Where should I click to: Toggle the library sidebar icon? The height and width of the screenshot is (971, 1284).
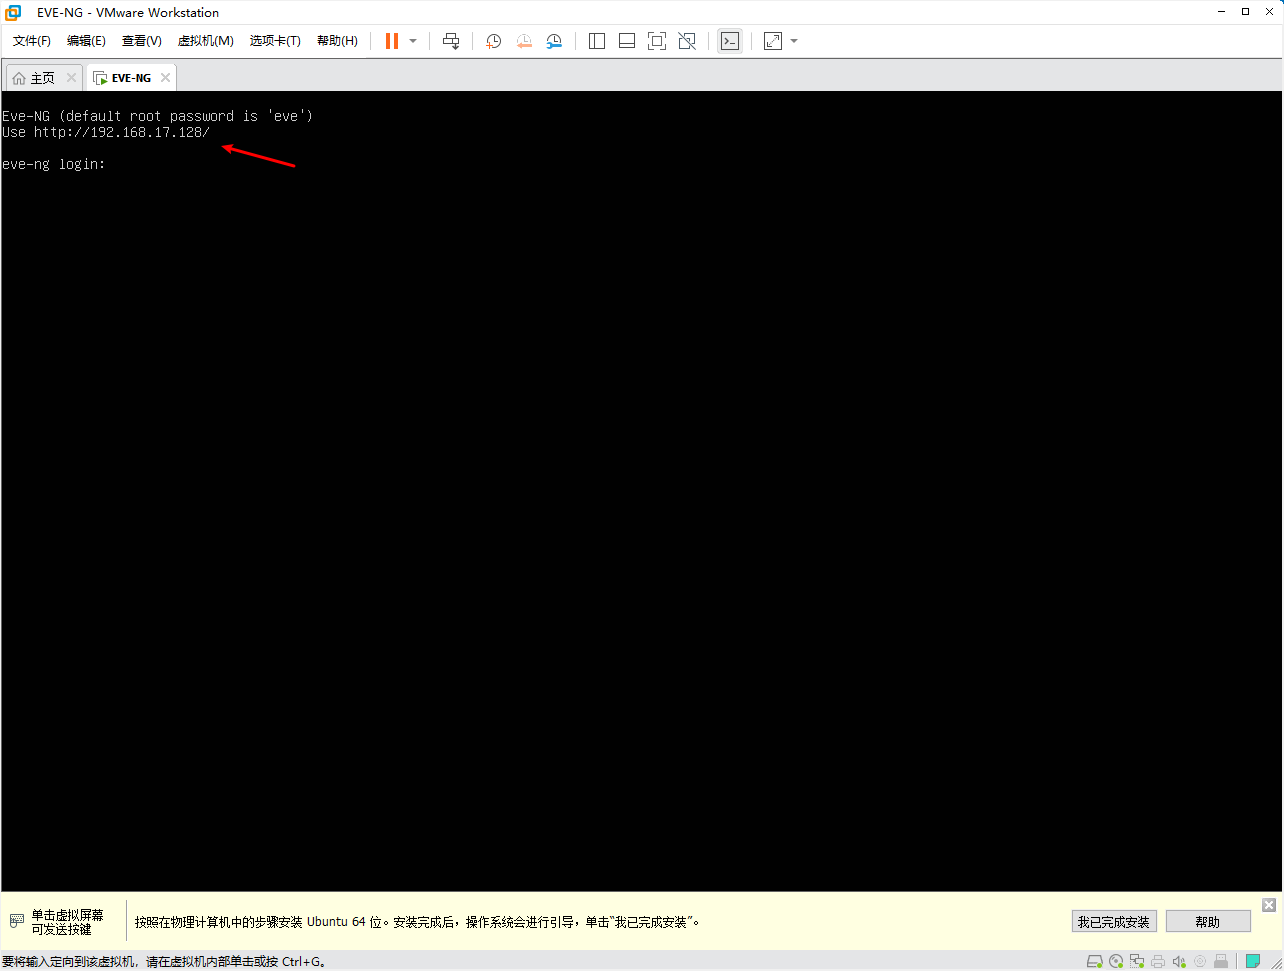597,41
